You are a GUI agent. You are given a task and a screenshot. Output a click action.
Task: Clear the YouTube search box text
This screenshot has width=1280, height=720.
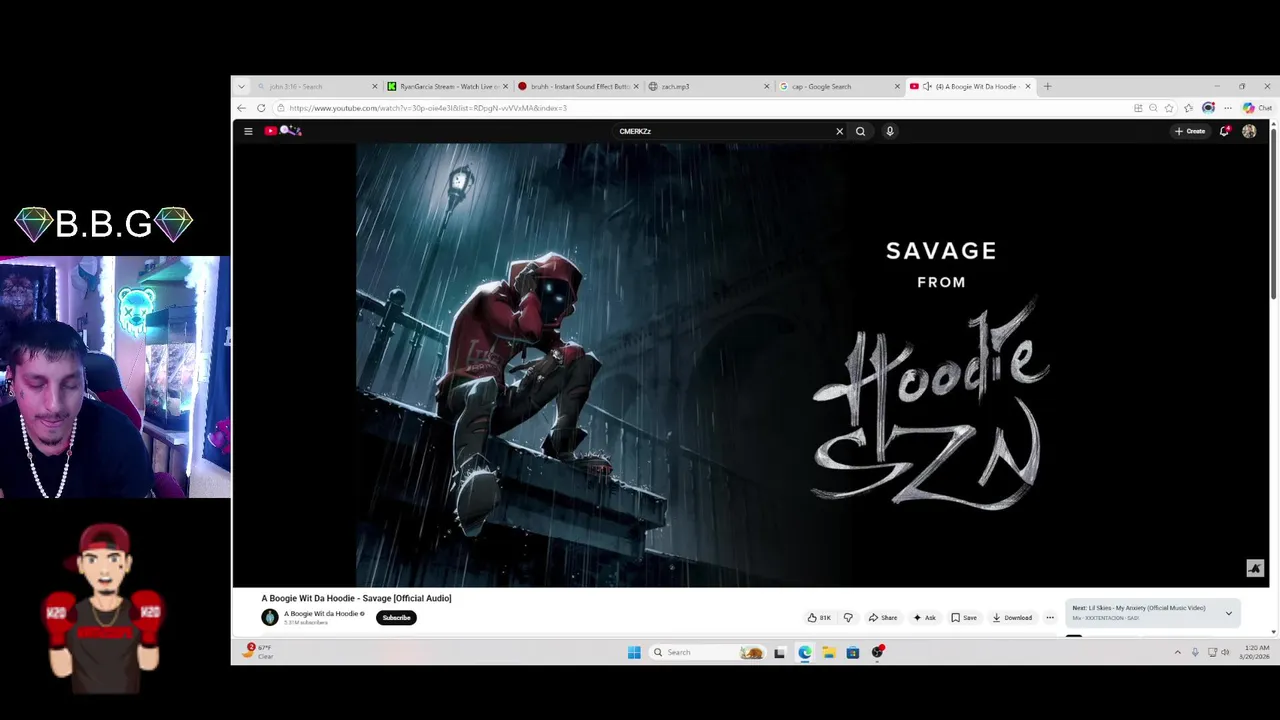pos(839,131)
